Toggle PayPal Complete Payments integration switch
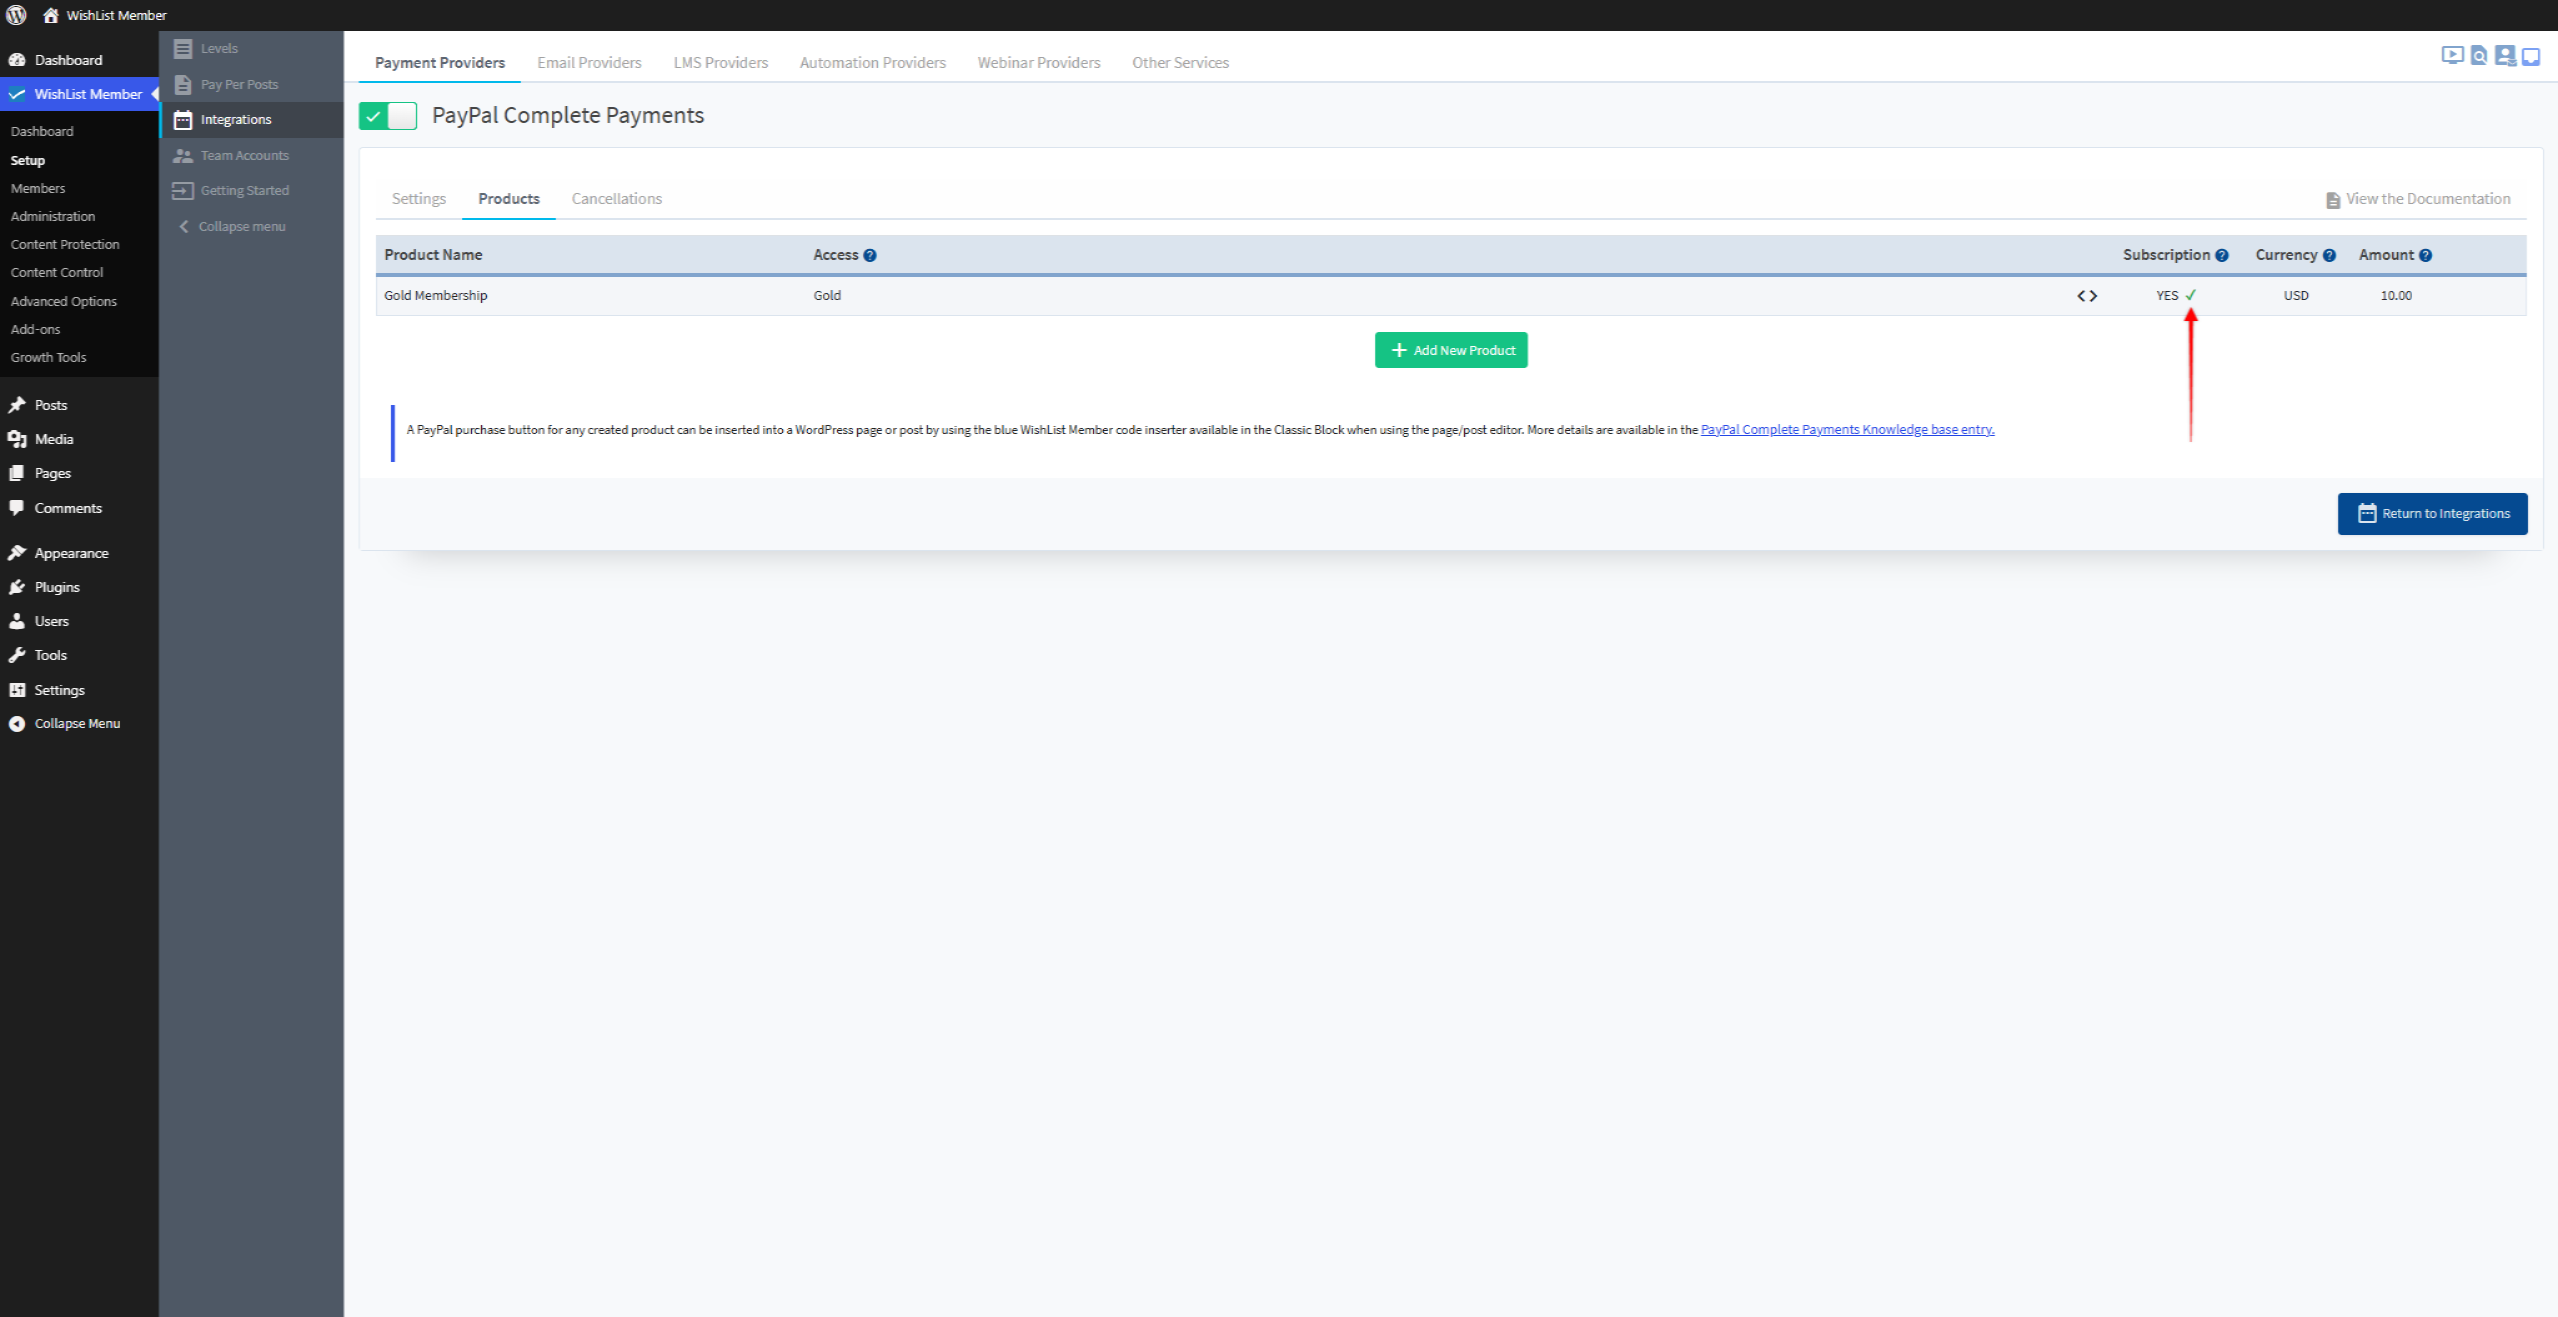Screen dimensions: 2558x1317 (388, 116)
